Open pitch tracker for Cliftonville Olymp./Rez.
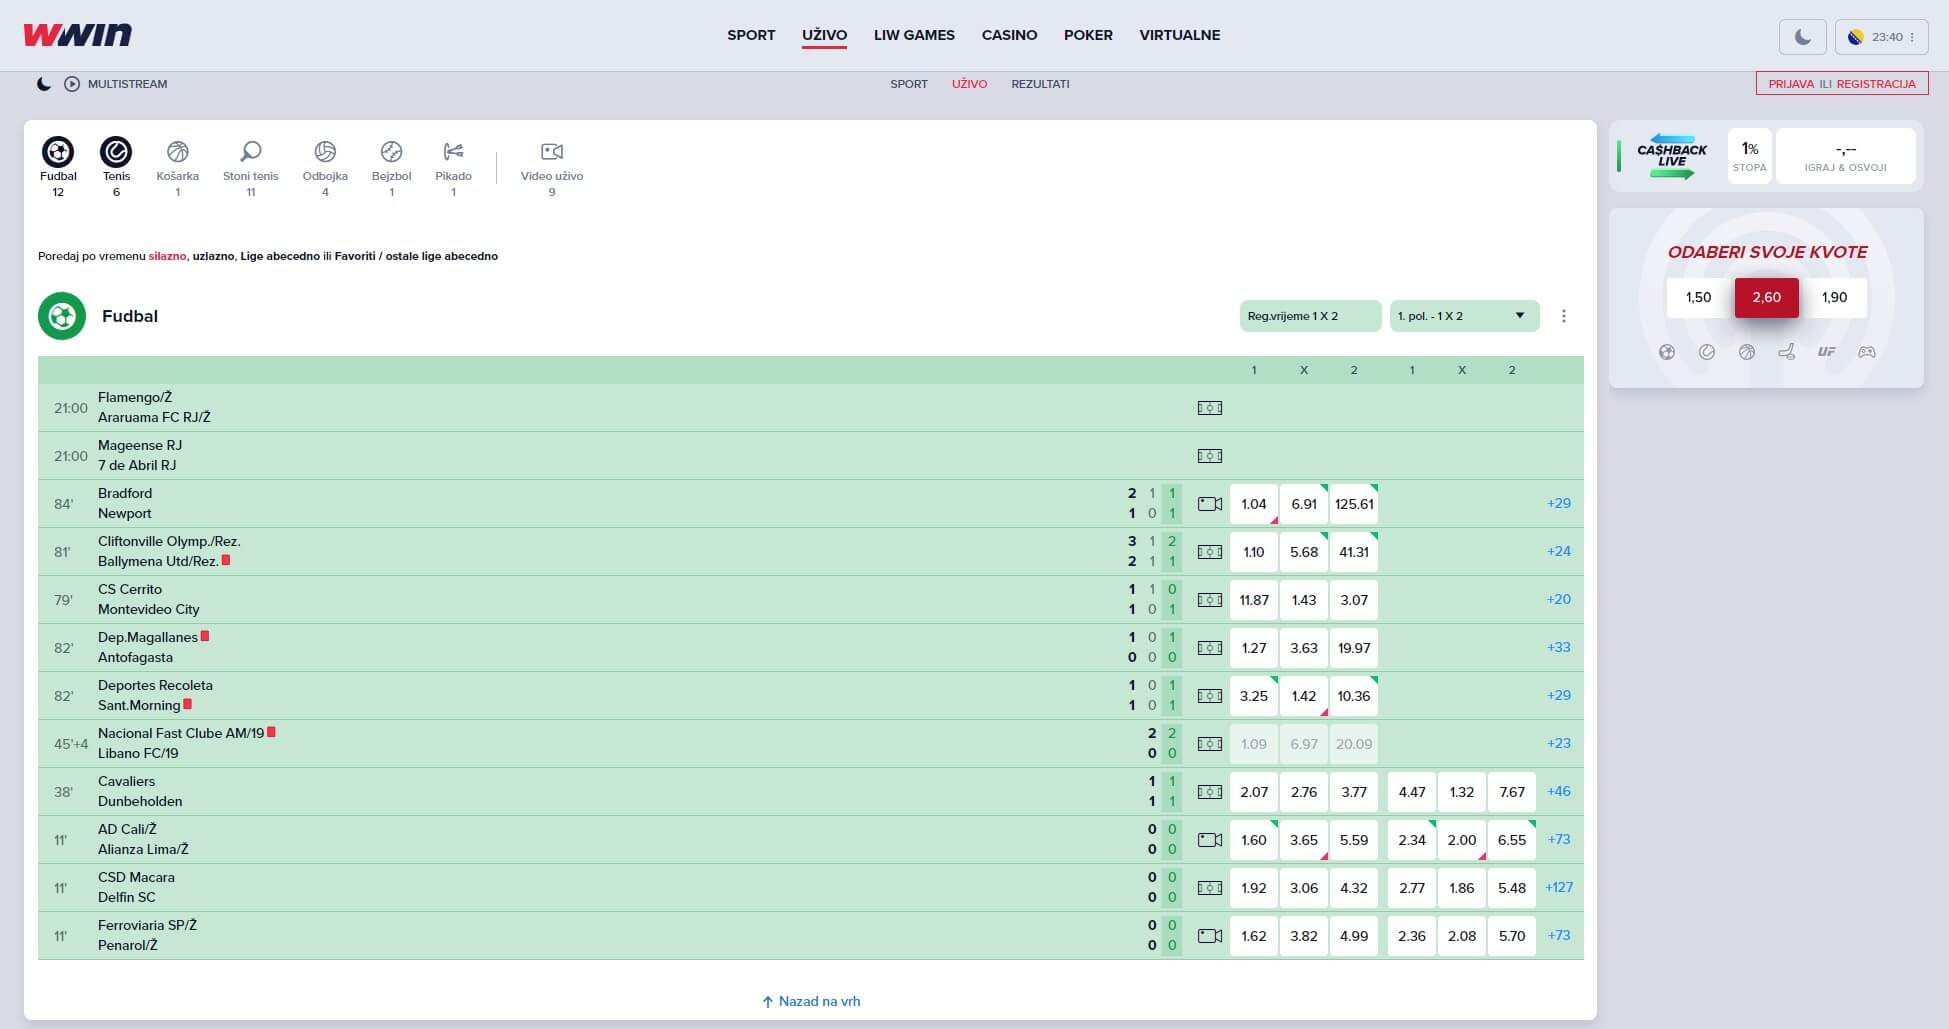 (x=1210, y=552)
